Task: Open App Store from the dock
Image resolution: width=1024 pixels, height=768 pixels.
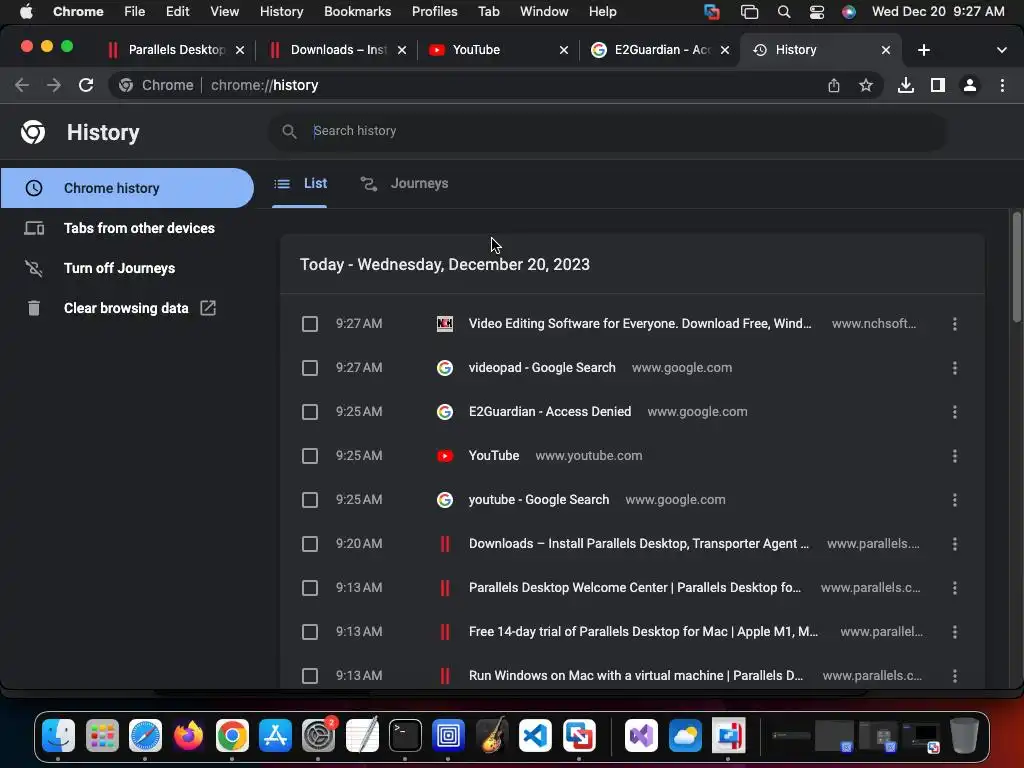Action: coord(275,736)
